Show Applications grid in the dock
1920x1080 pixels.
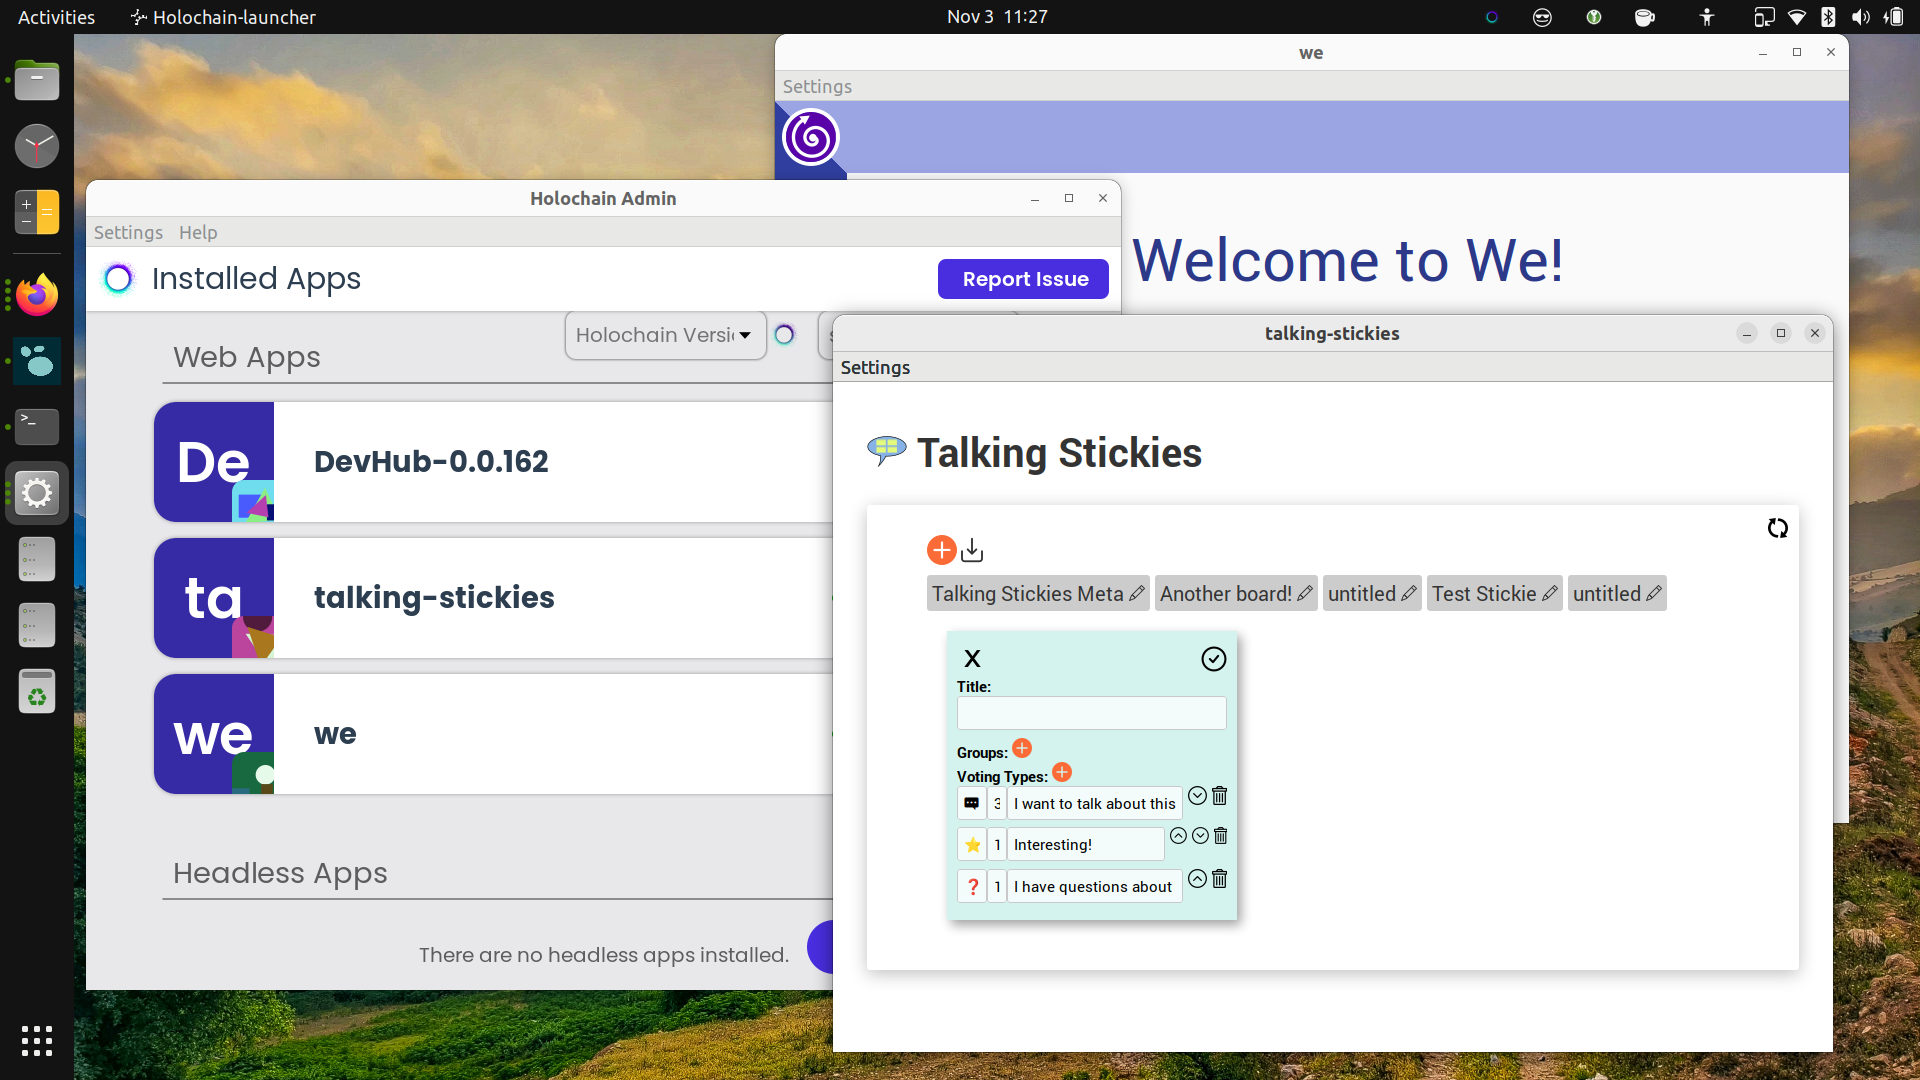[x=37, y=1041]
